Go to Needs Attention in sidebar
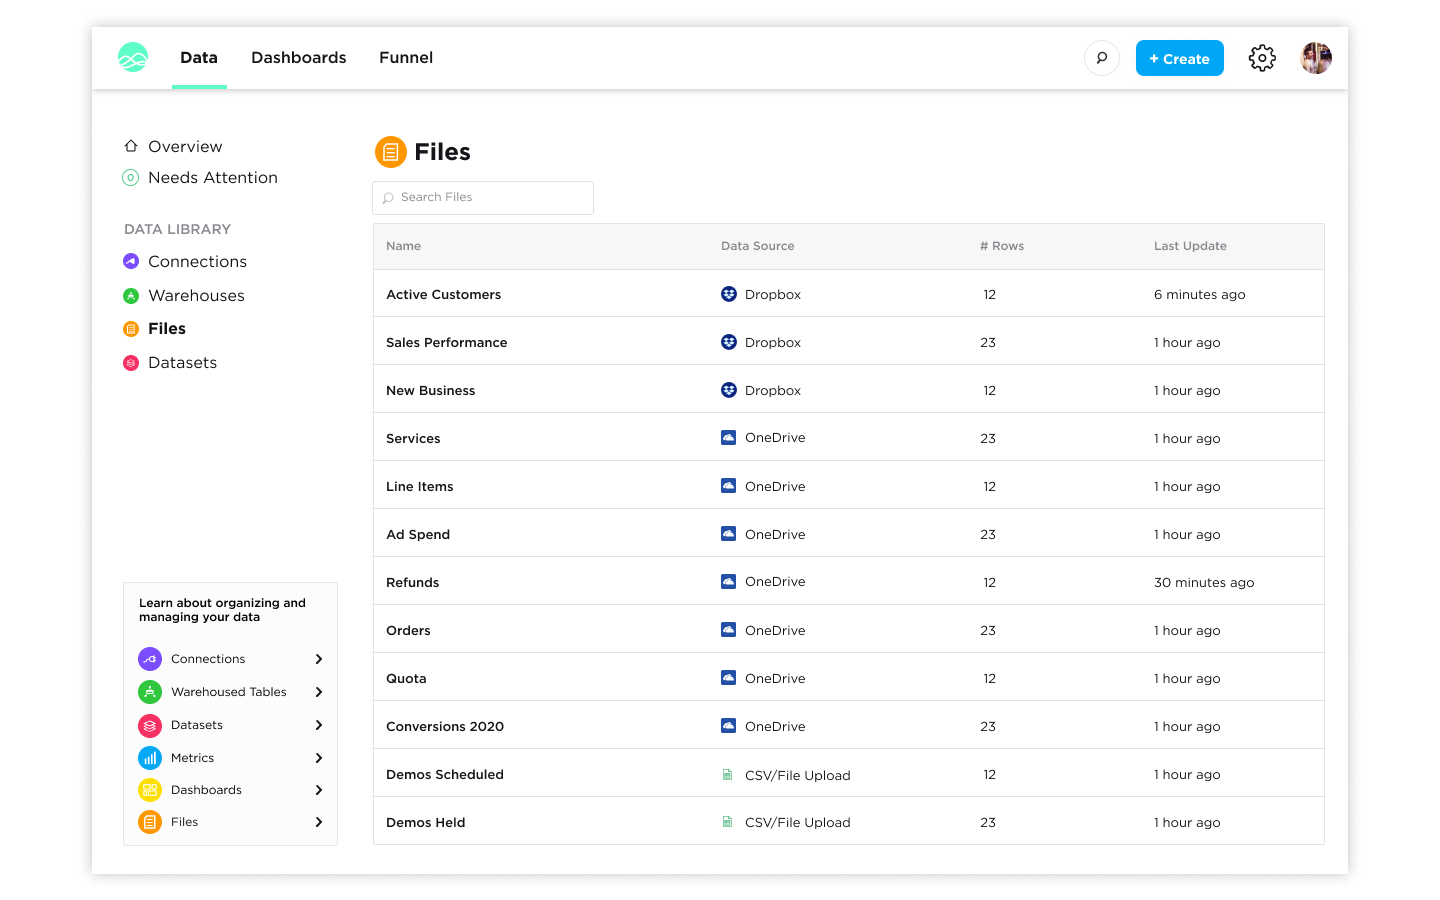Viewport: 1440px width, 900px height. coord(212,178)
